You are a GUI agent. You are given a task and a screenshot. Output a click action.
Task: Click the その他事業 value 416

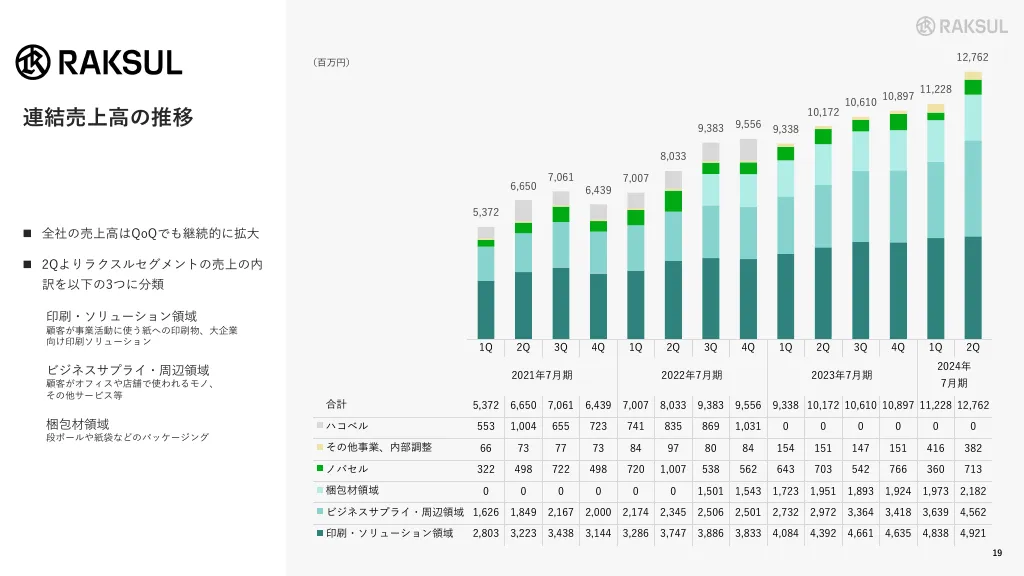pos(935,448)
